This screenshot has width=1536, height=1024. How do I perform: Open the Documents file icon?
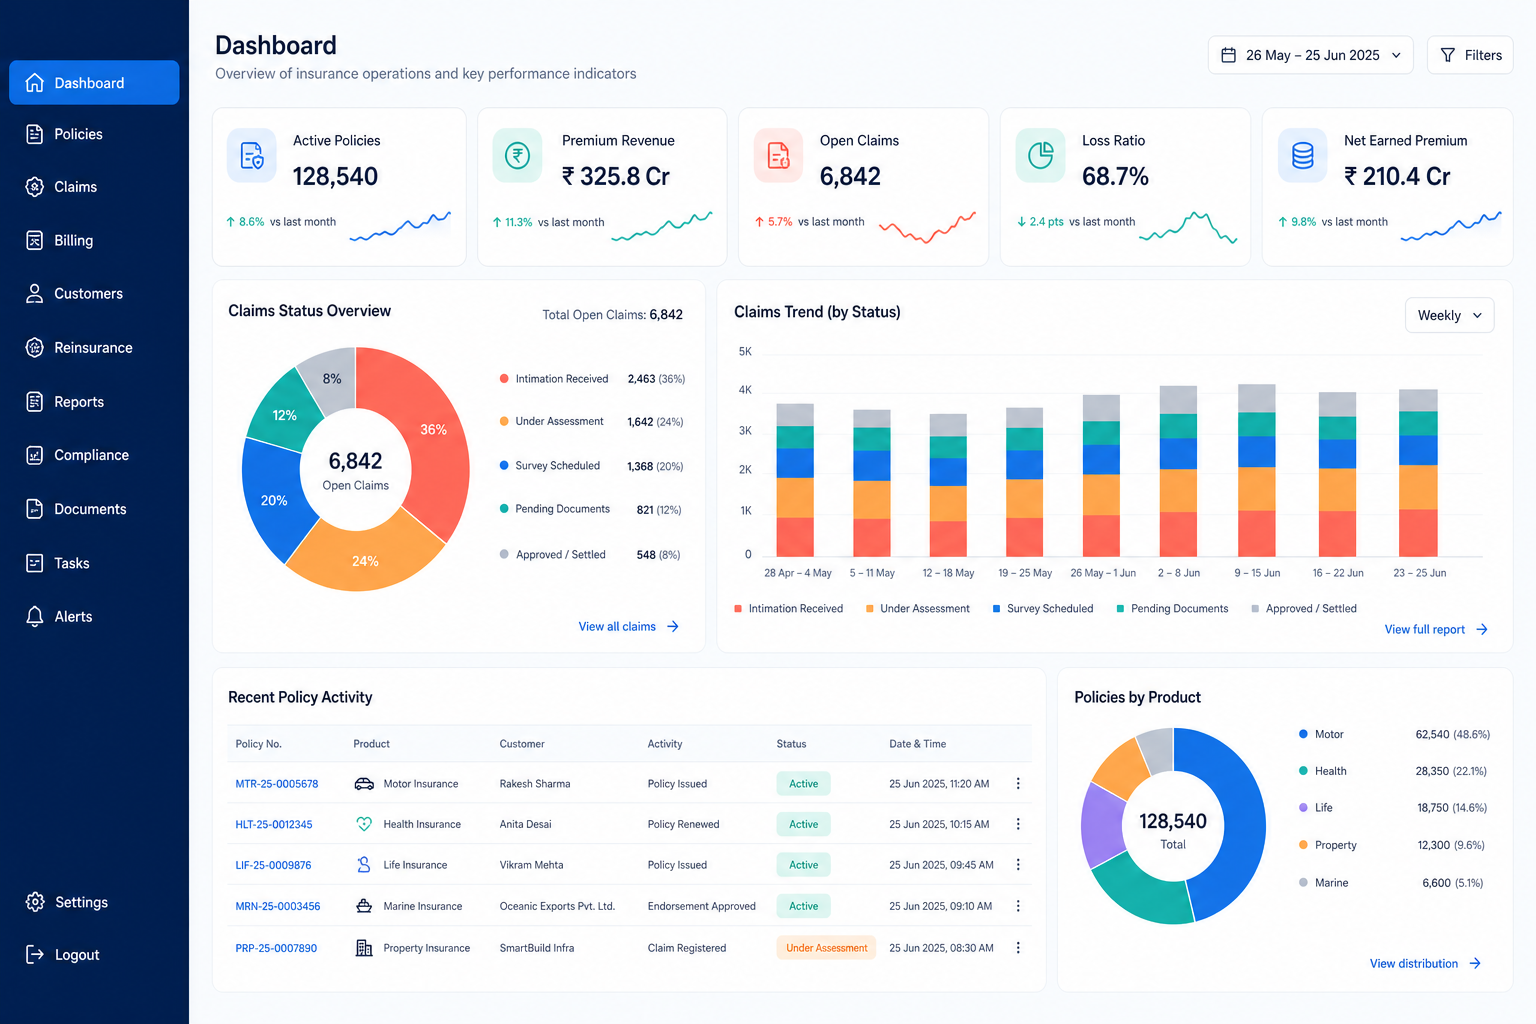35,509
